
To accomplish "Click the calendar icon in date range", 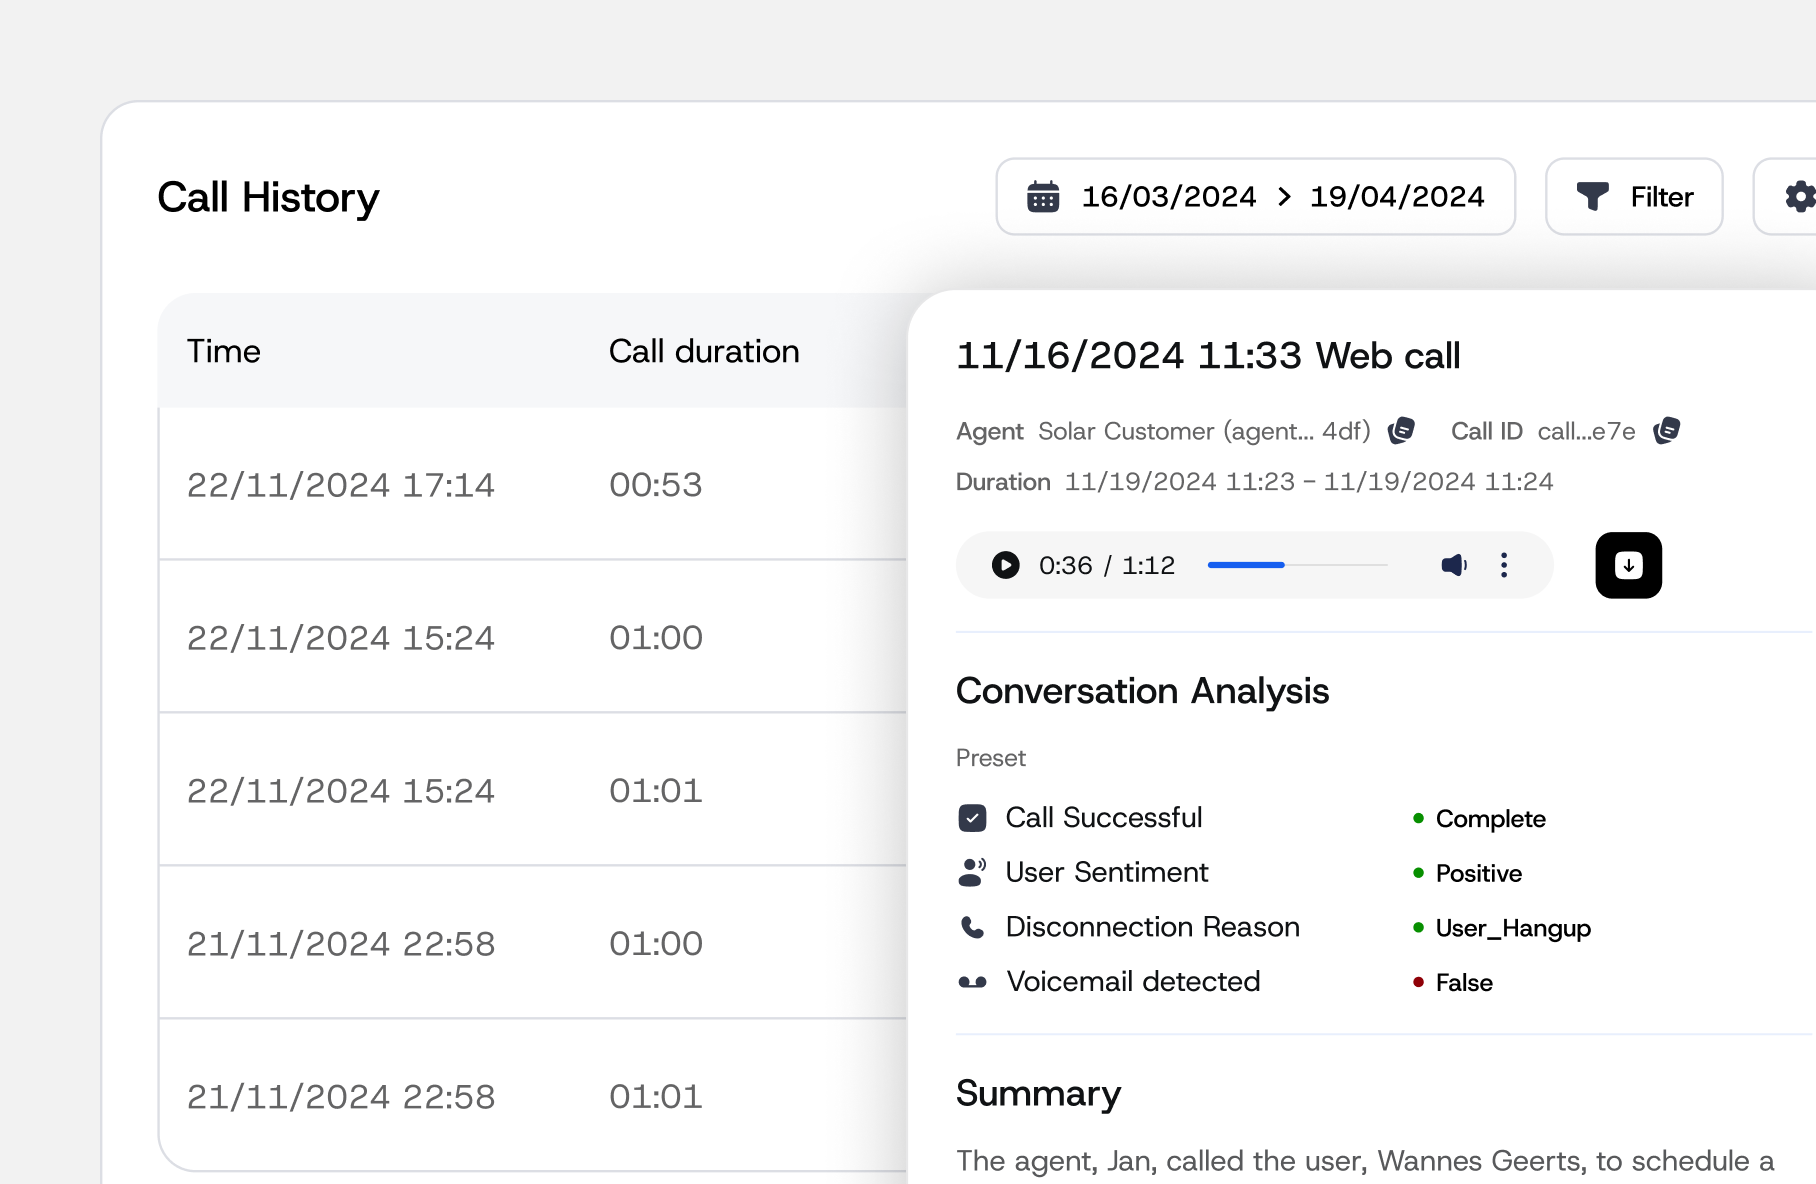I will tap(1043, 197).
